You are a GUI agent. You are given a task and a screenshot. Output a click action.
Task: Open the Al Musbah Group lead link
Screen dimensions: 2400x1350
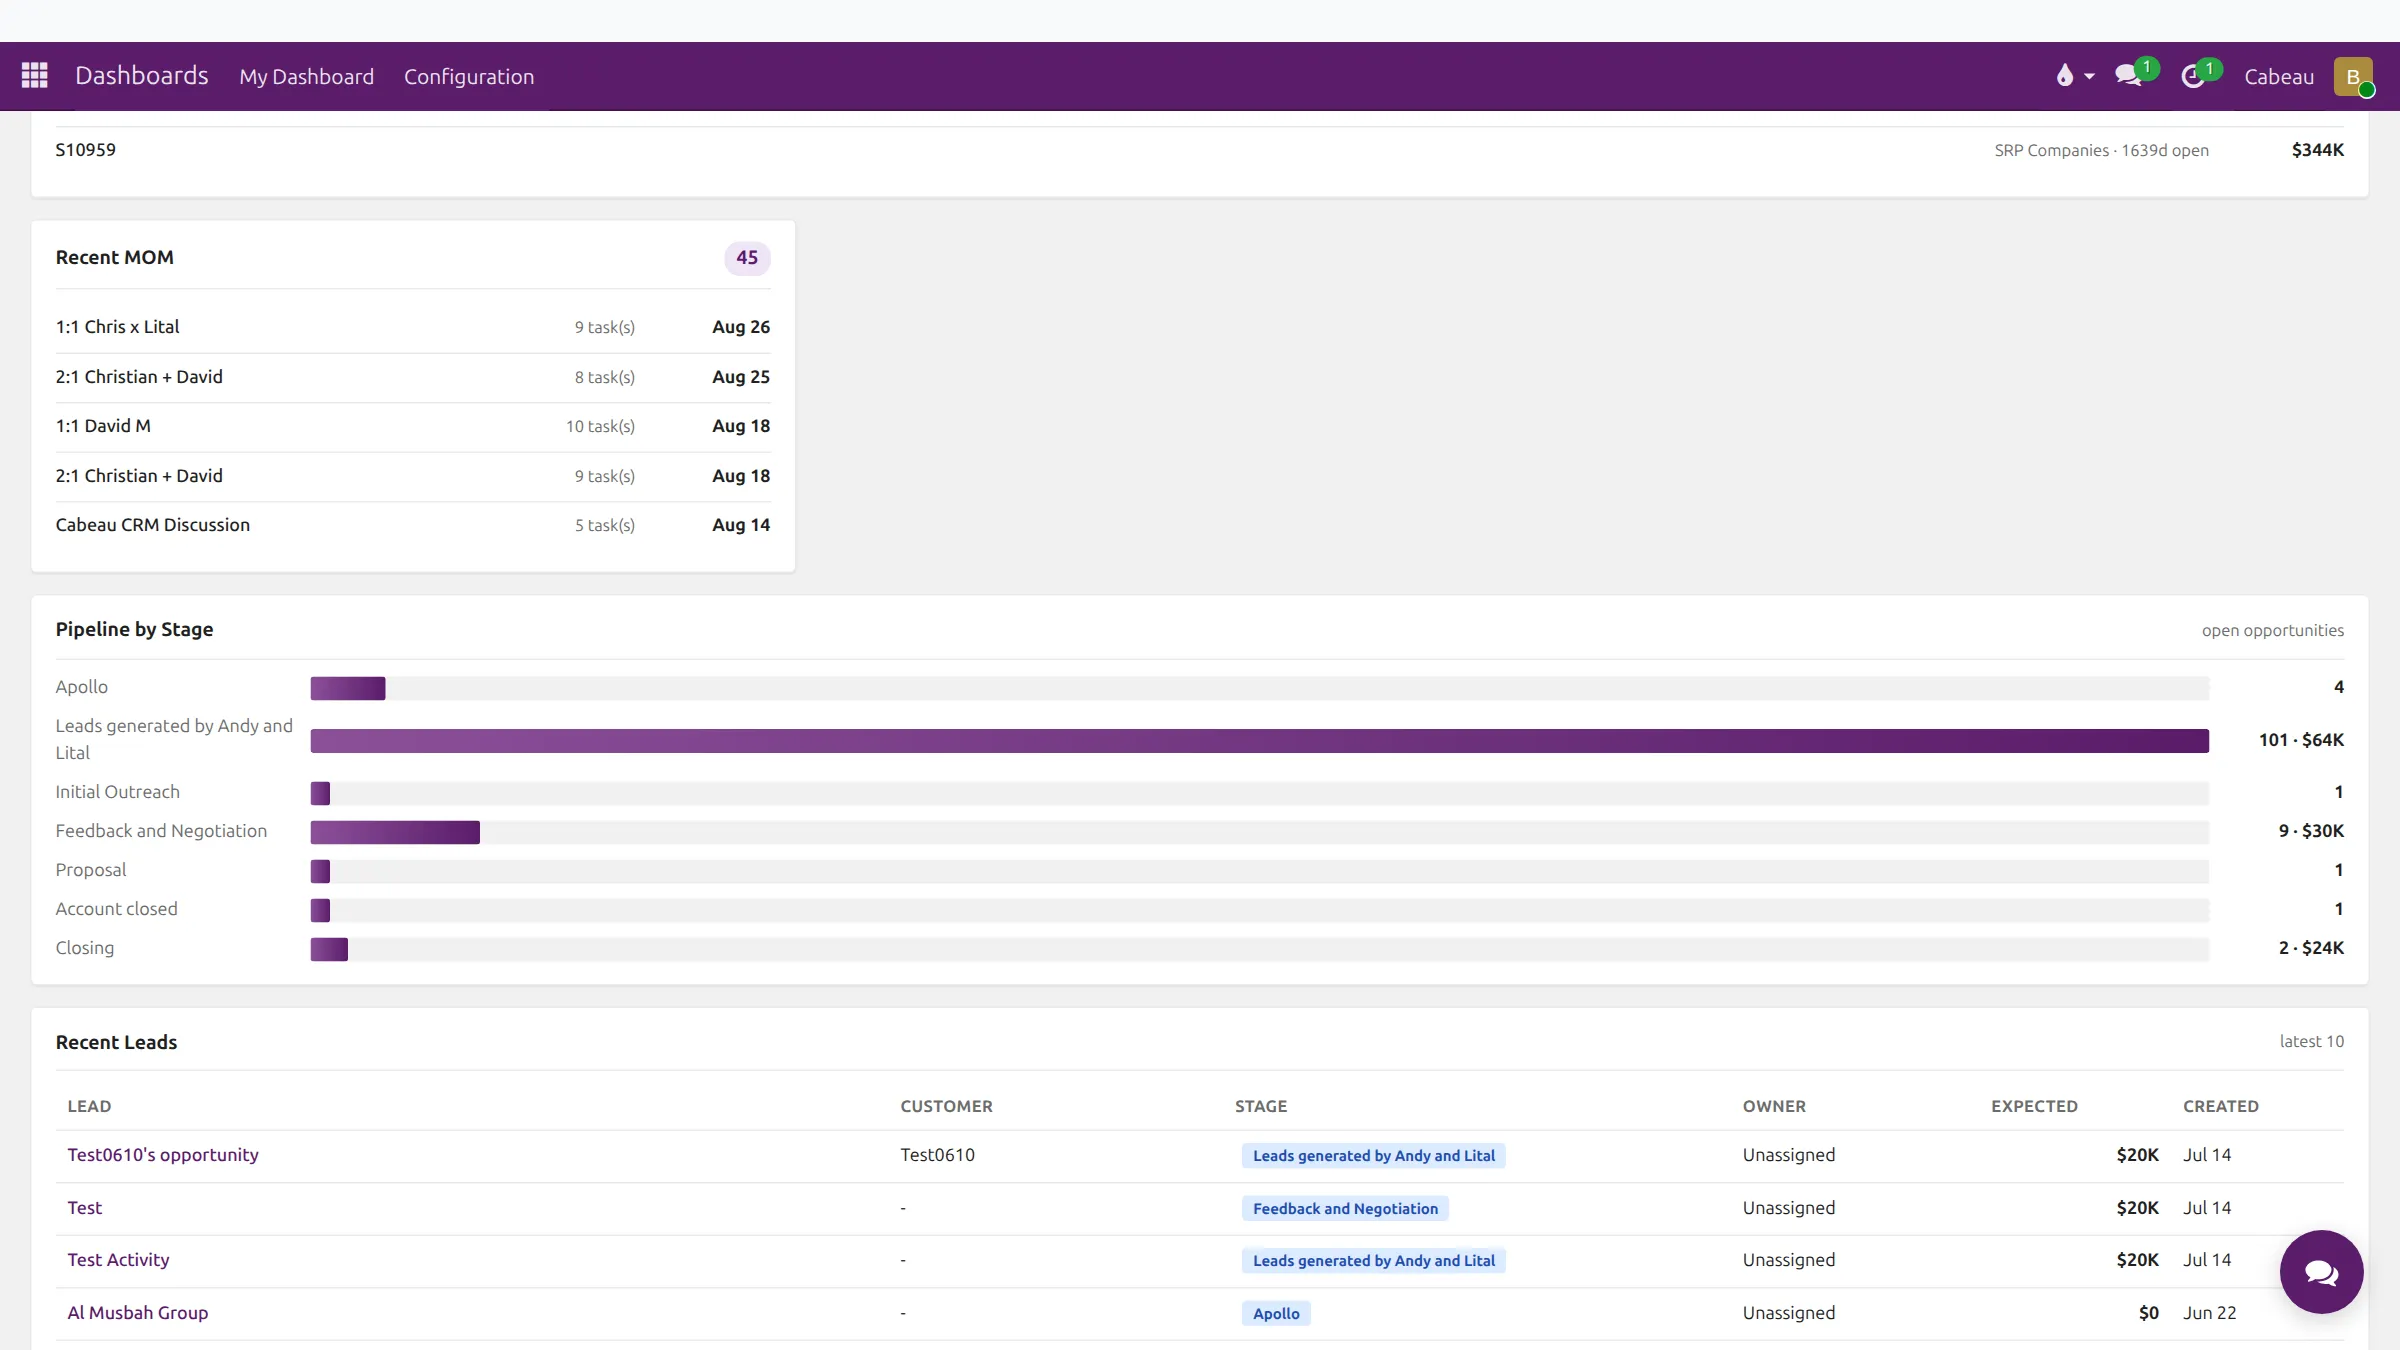coord(138,1313)
